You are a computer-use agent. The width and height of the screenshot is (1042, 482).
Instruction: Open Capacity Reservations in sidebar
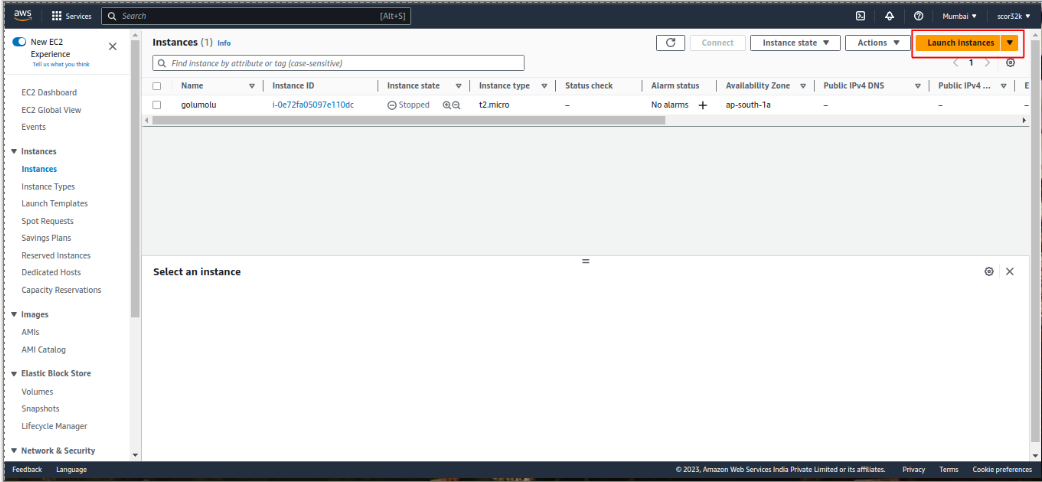tap(61, 290)
